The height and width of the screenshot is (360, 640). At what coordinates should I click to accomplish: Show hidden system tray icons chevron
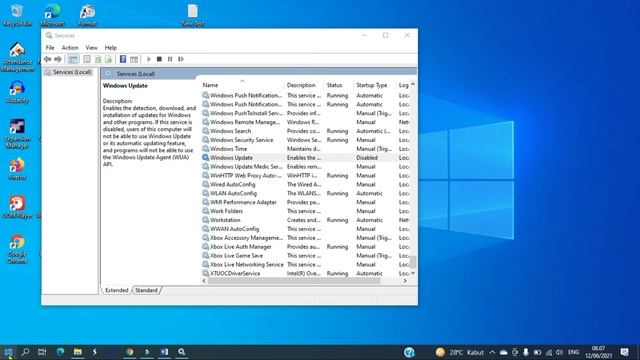(x=493, y=352)
